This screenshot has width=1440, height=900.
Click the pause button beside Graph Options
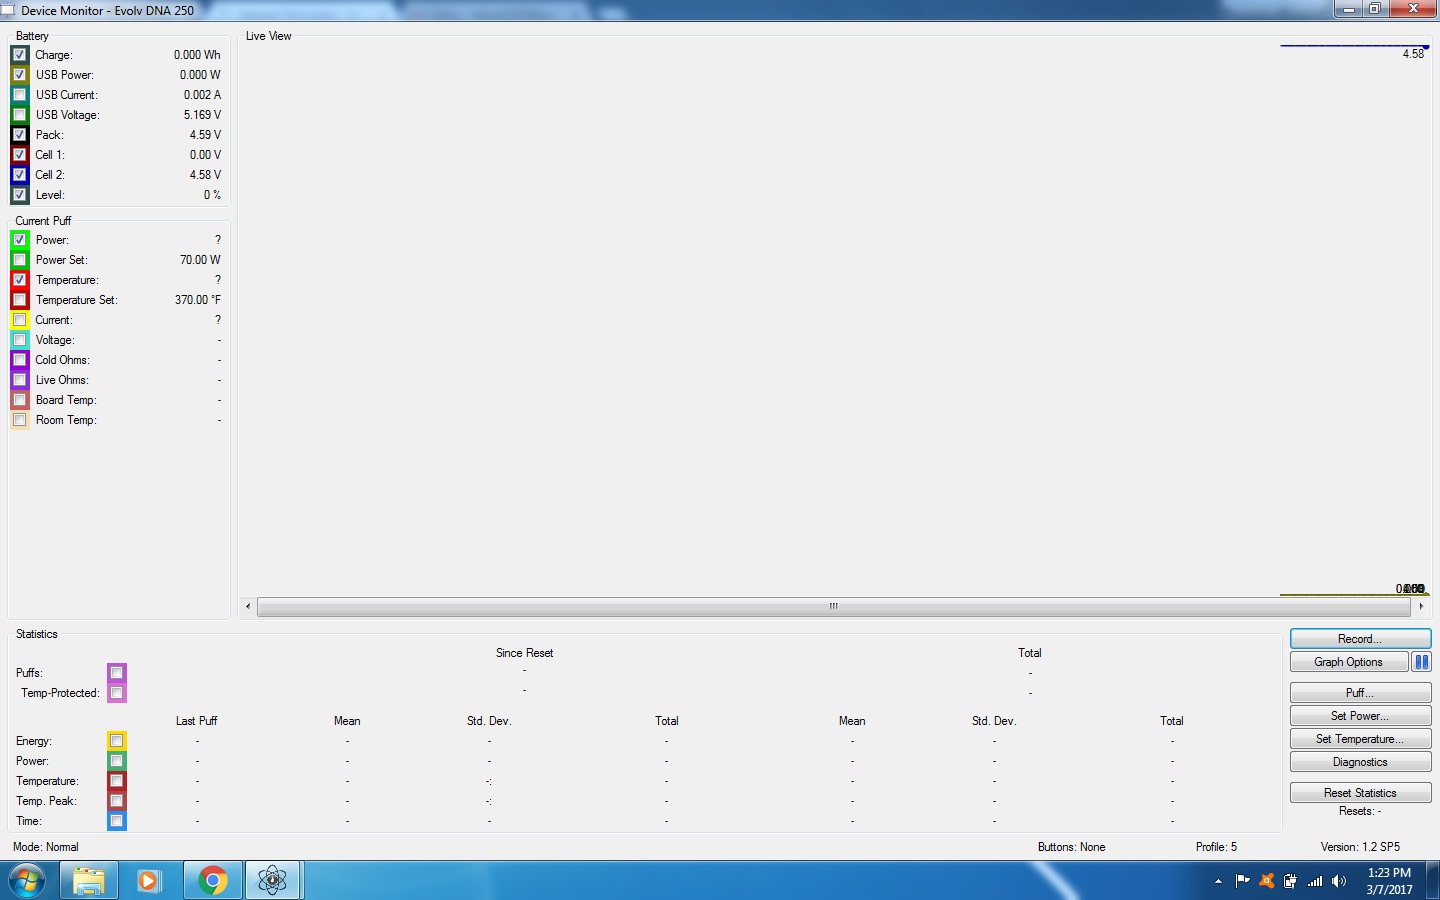click(1421, 662)
